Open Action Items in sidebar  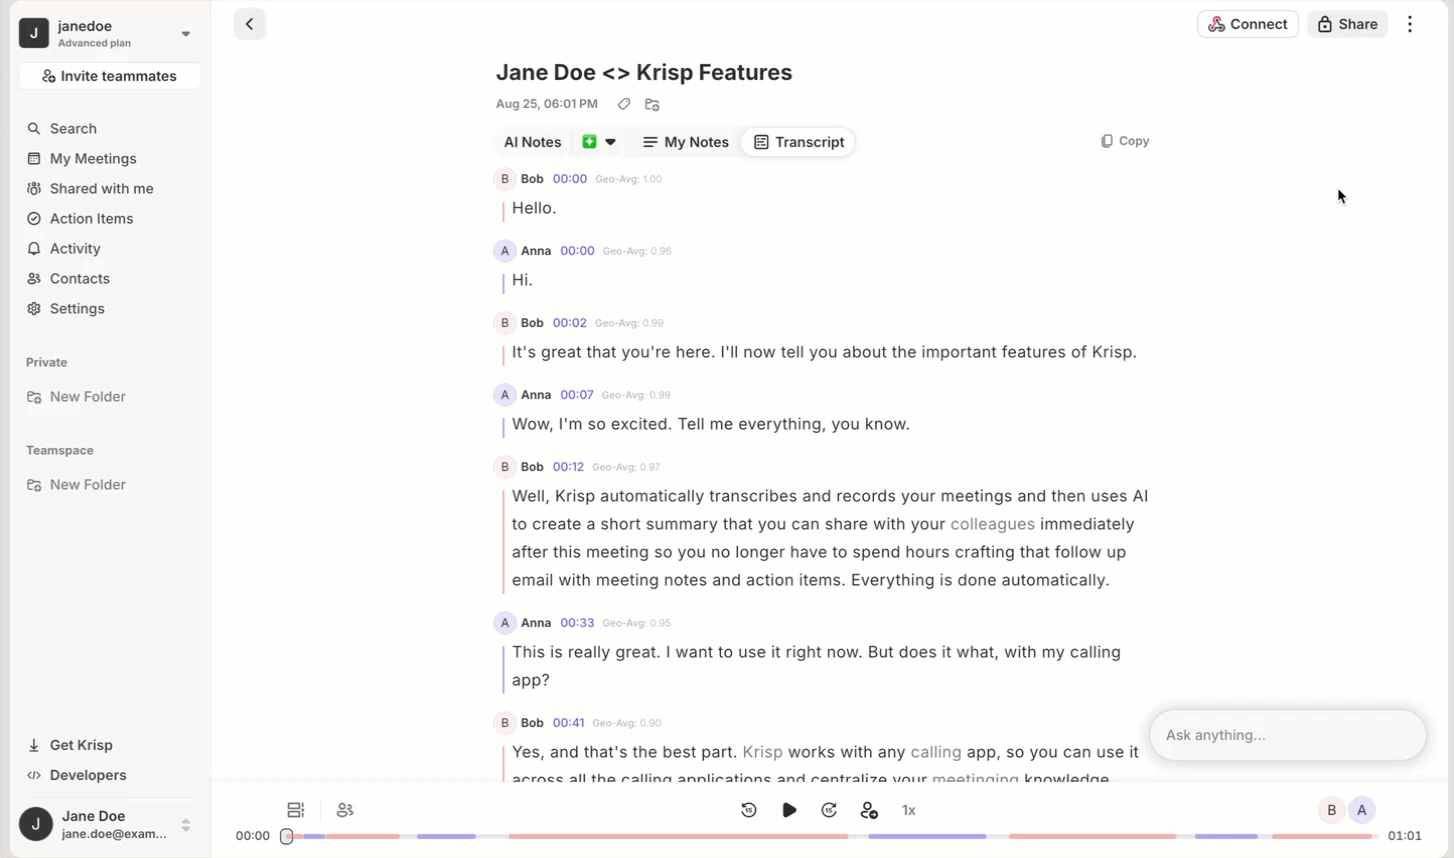click(x=91, y=218)
